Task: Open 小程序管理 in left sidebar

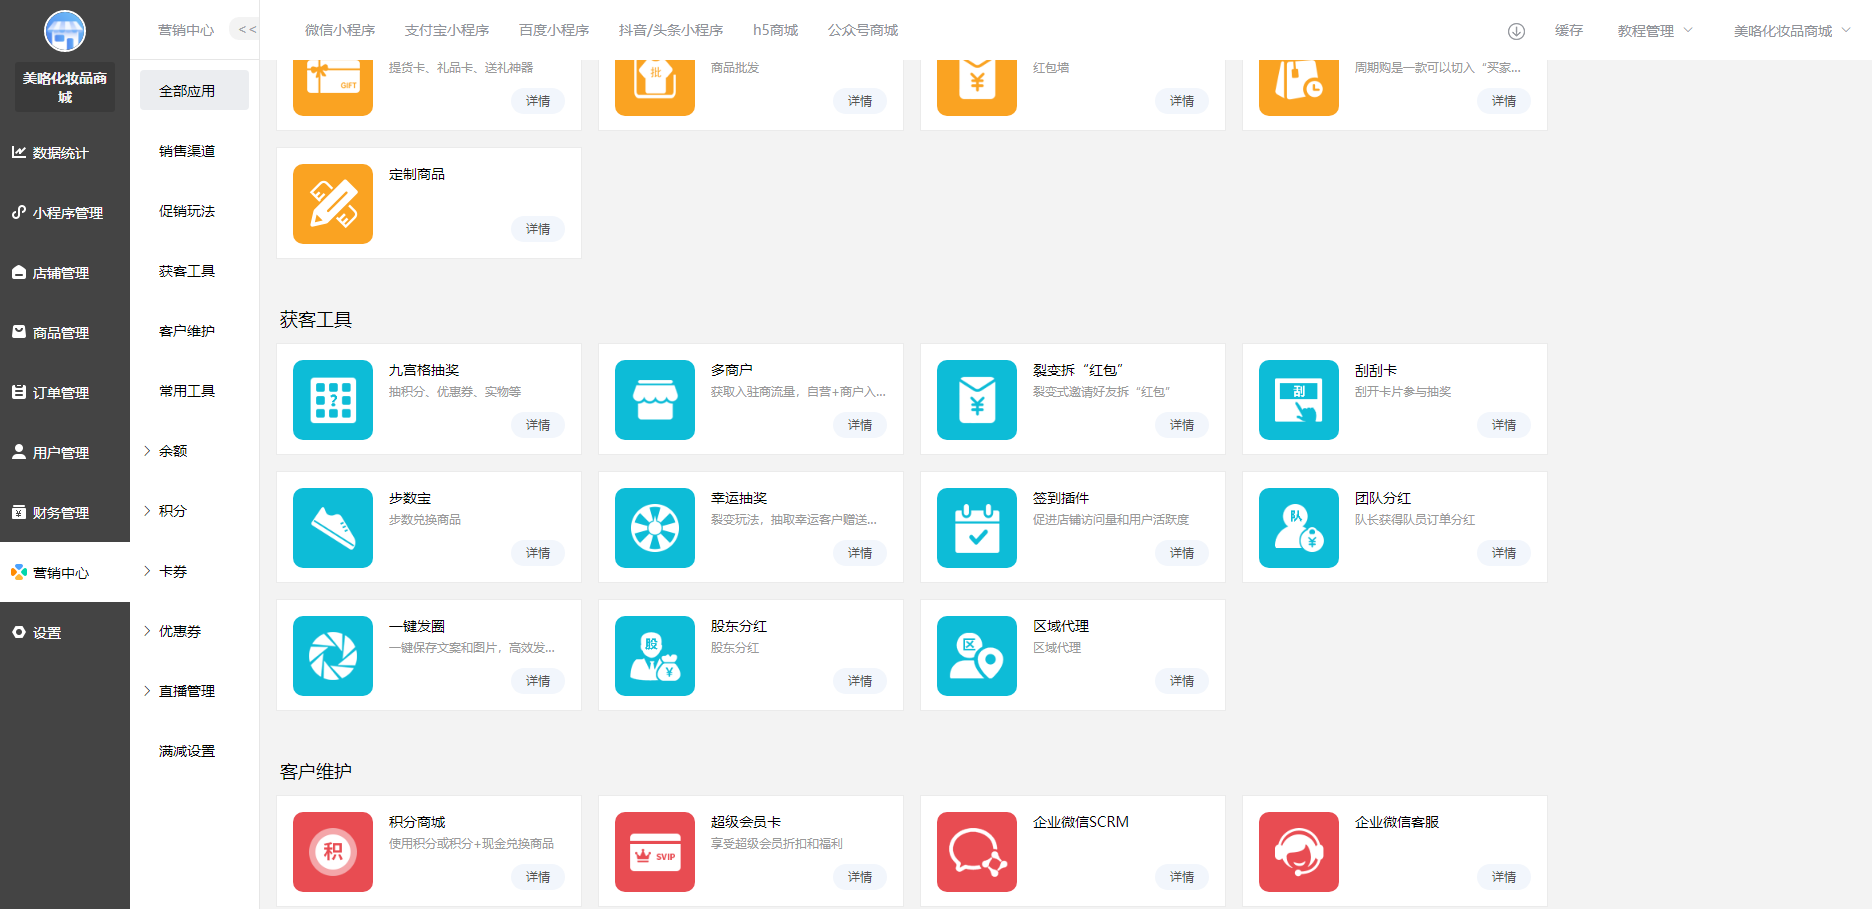Action: 65,213
